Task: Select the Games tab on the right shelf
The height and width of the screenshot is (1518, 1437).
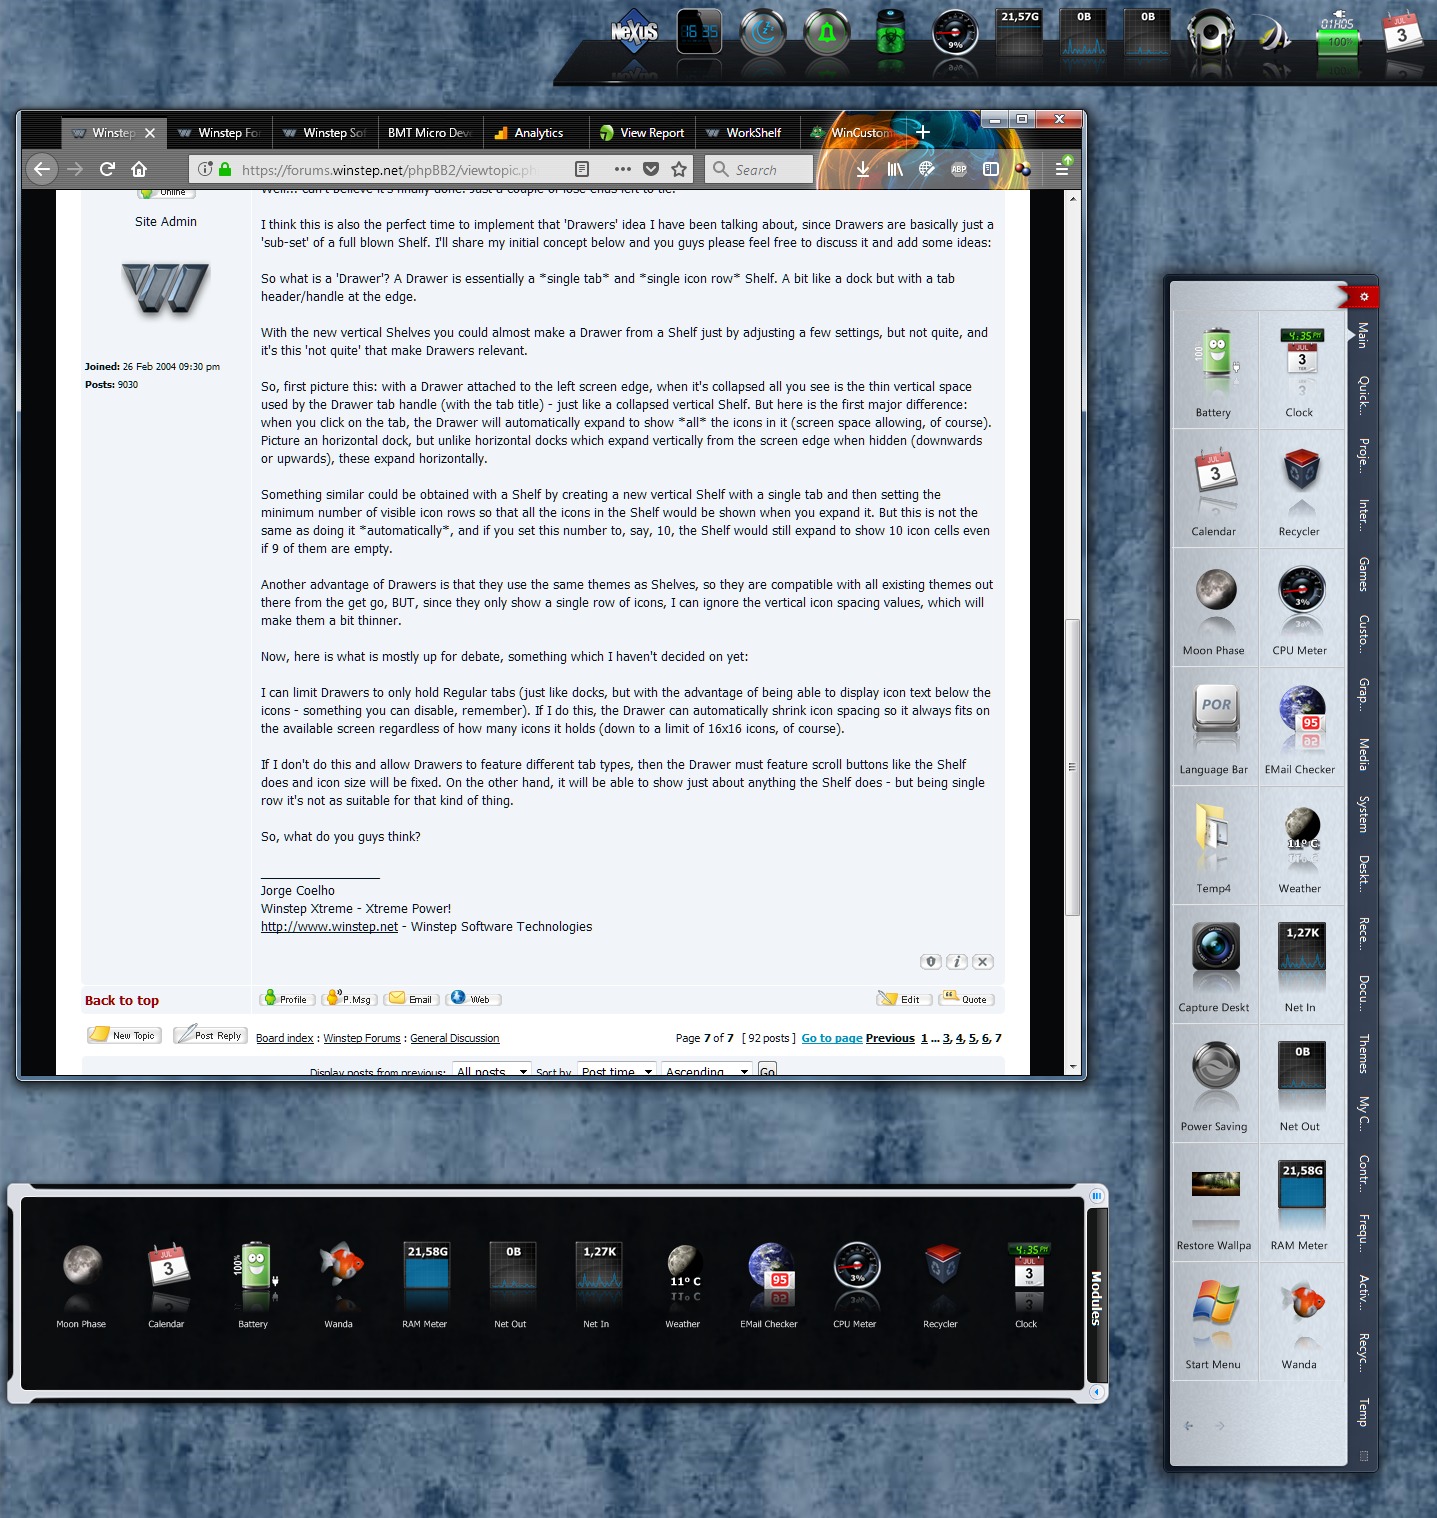Action: pos(1363,575)
